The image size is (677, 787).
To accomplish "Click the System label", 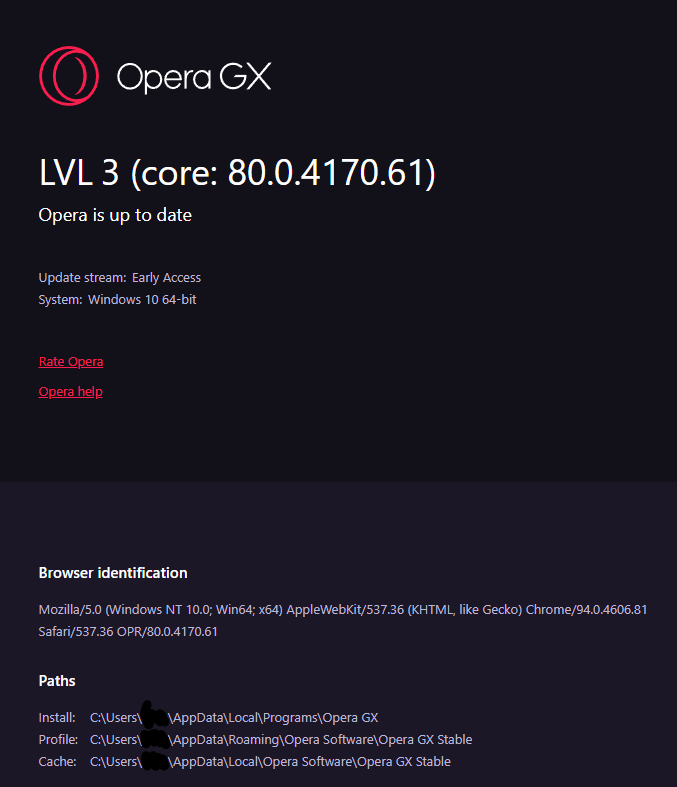I will point(60,300).
